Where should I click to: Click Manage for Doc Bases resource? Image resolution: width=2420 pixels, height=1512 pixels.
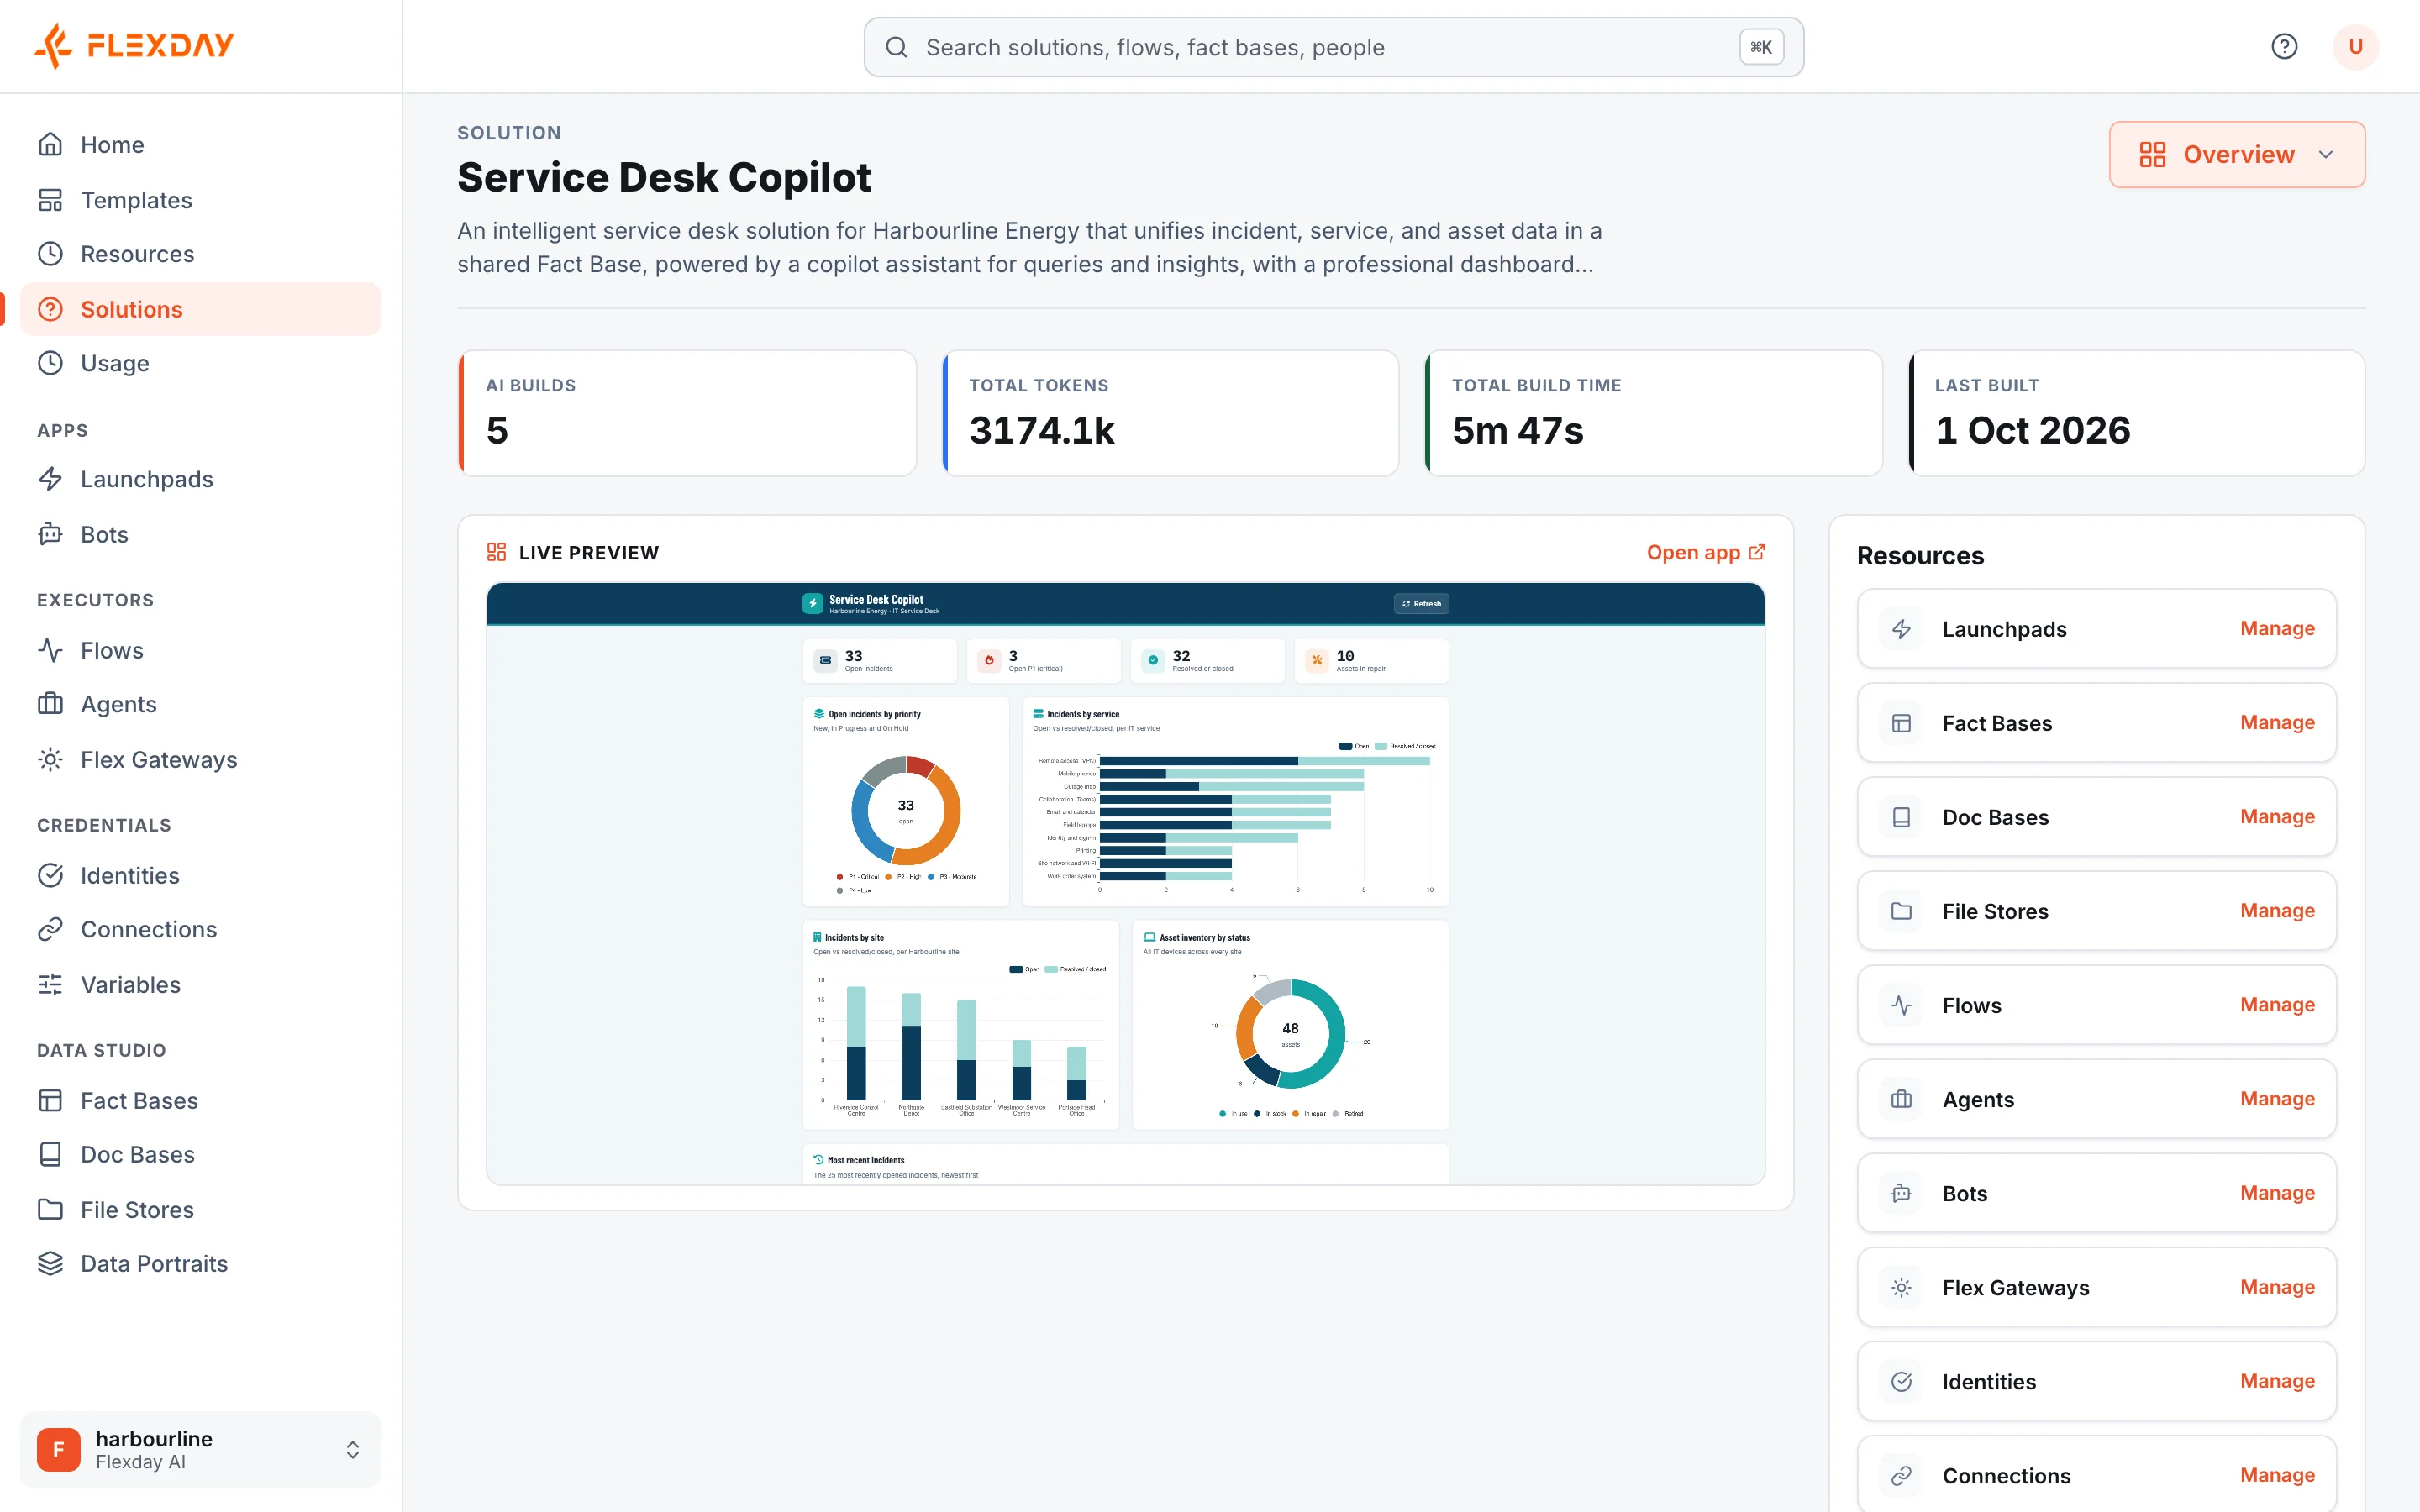click(x=2277, y=816)
